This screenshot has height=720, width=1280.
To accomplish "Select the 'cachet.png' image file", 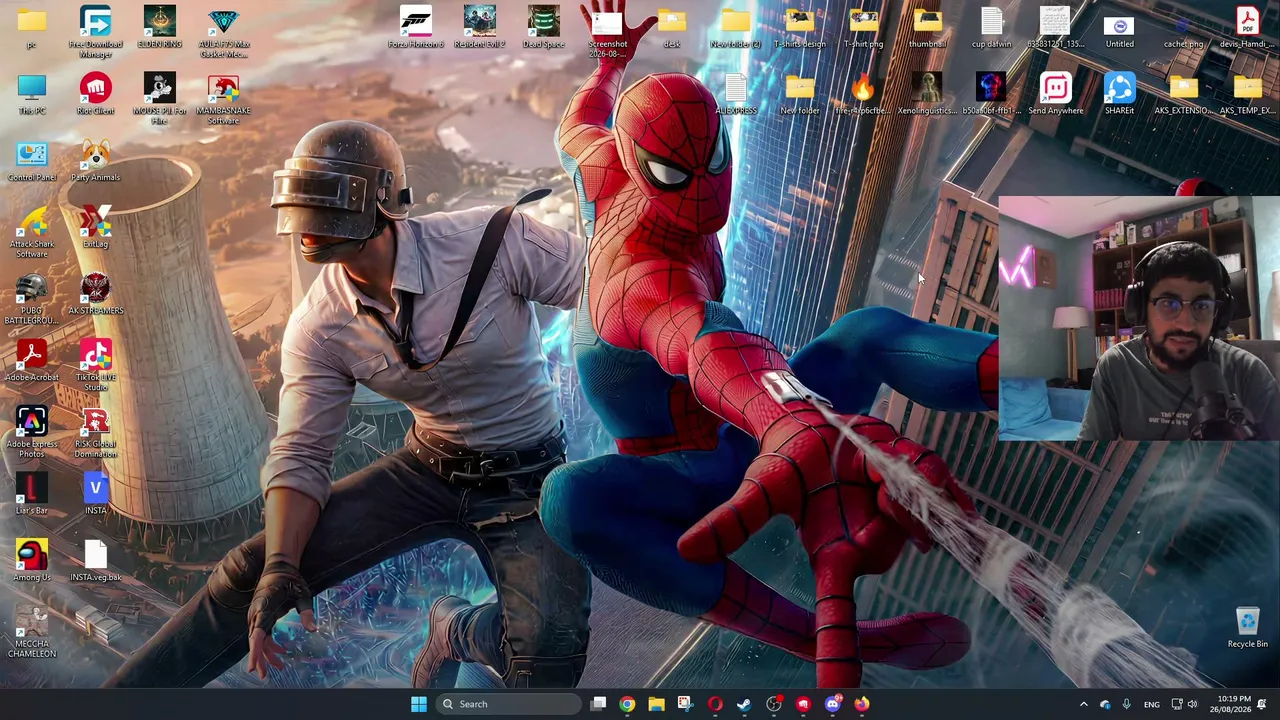I will (x=1184, y=28).
